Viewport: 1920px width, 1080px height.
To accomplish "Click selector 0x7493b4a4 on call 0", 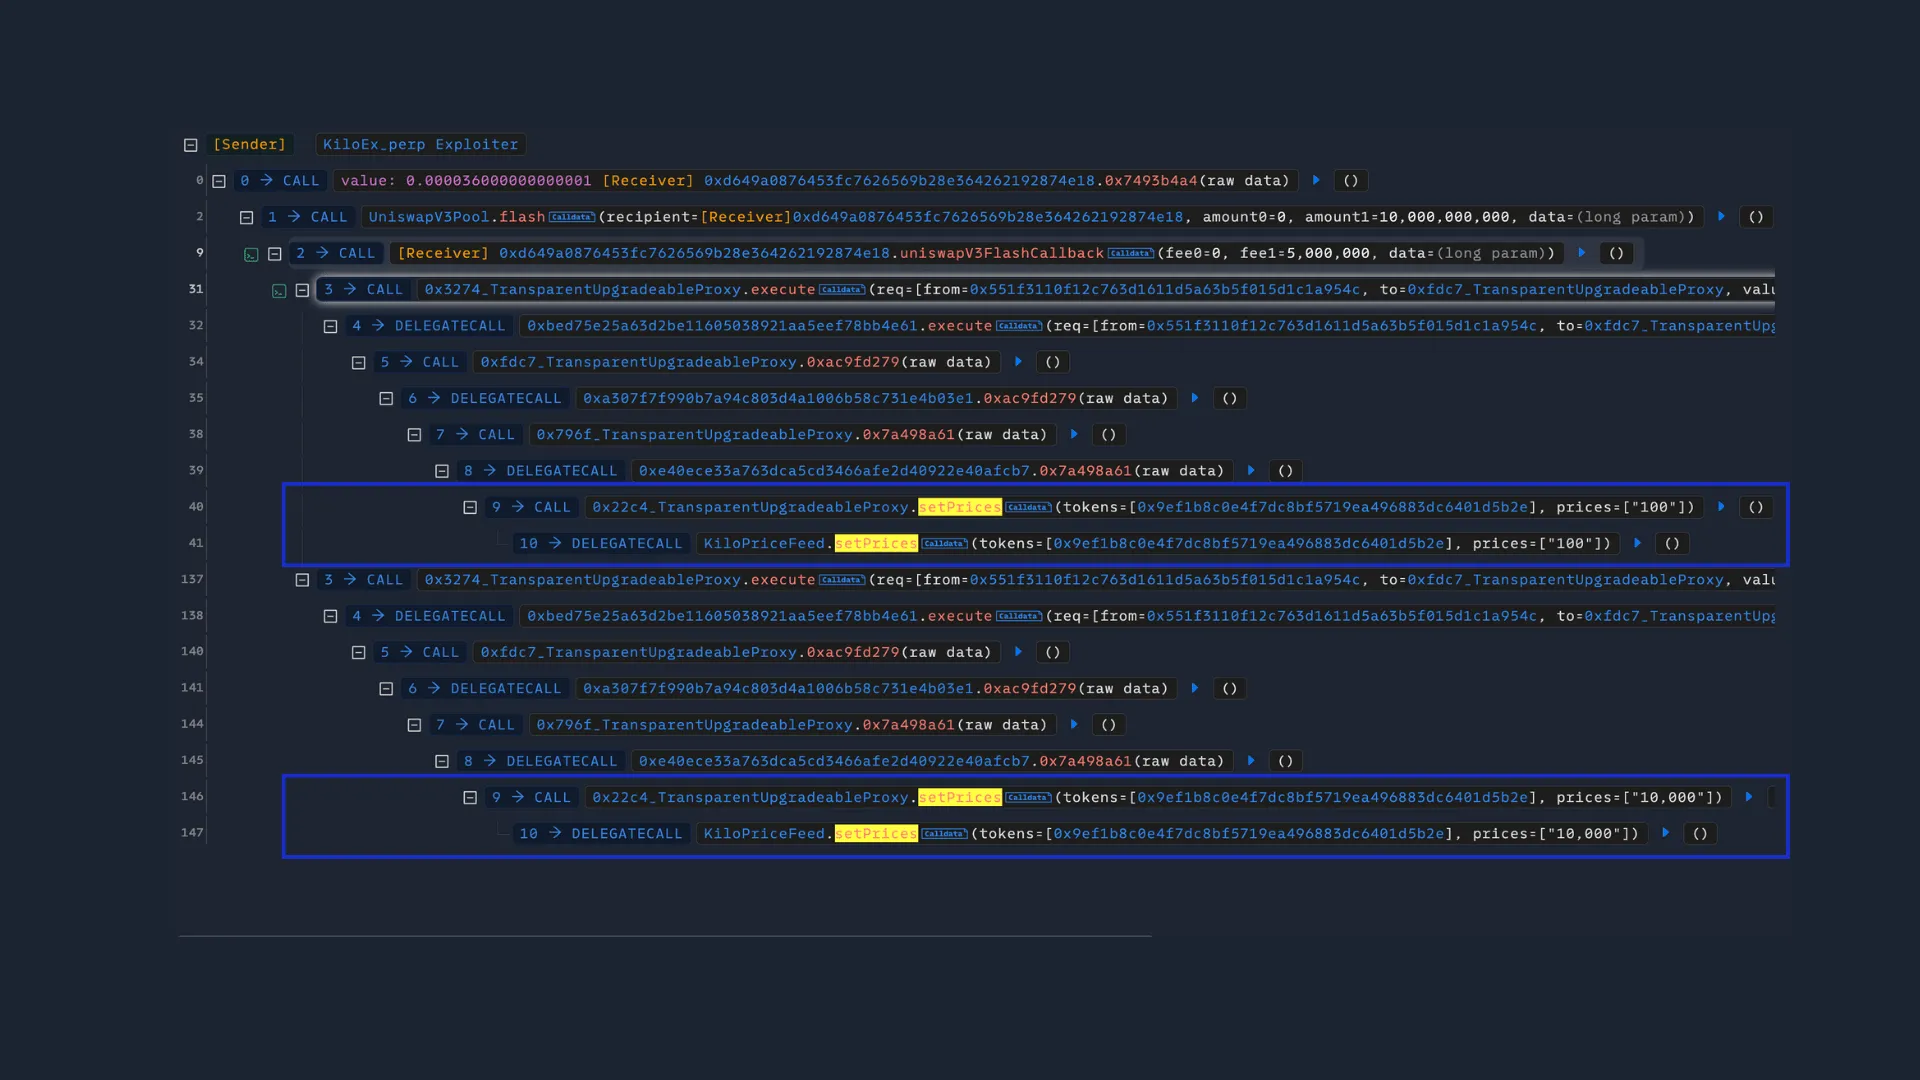I will [x=1151, y=181].
